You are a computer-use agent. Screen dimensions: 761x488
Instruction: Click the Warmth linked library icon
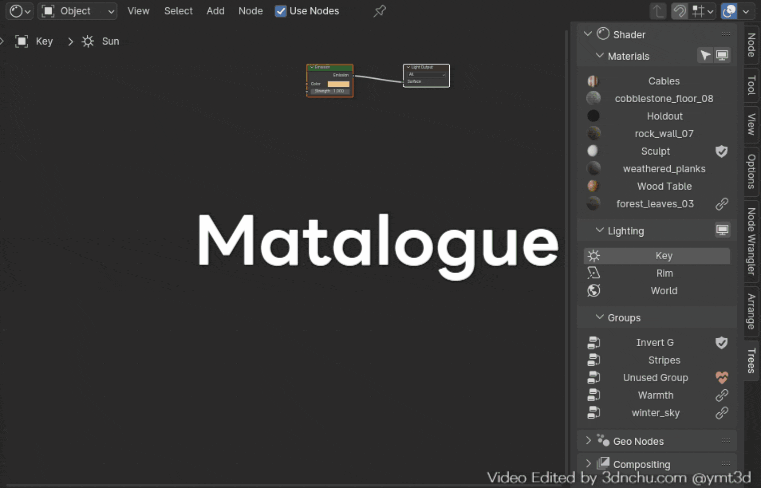(722, 395)
